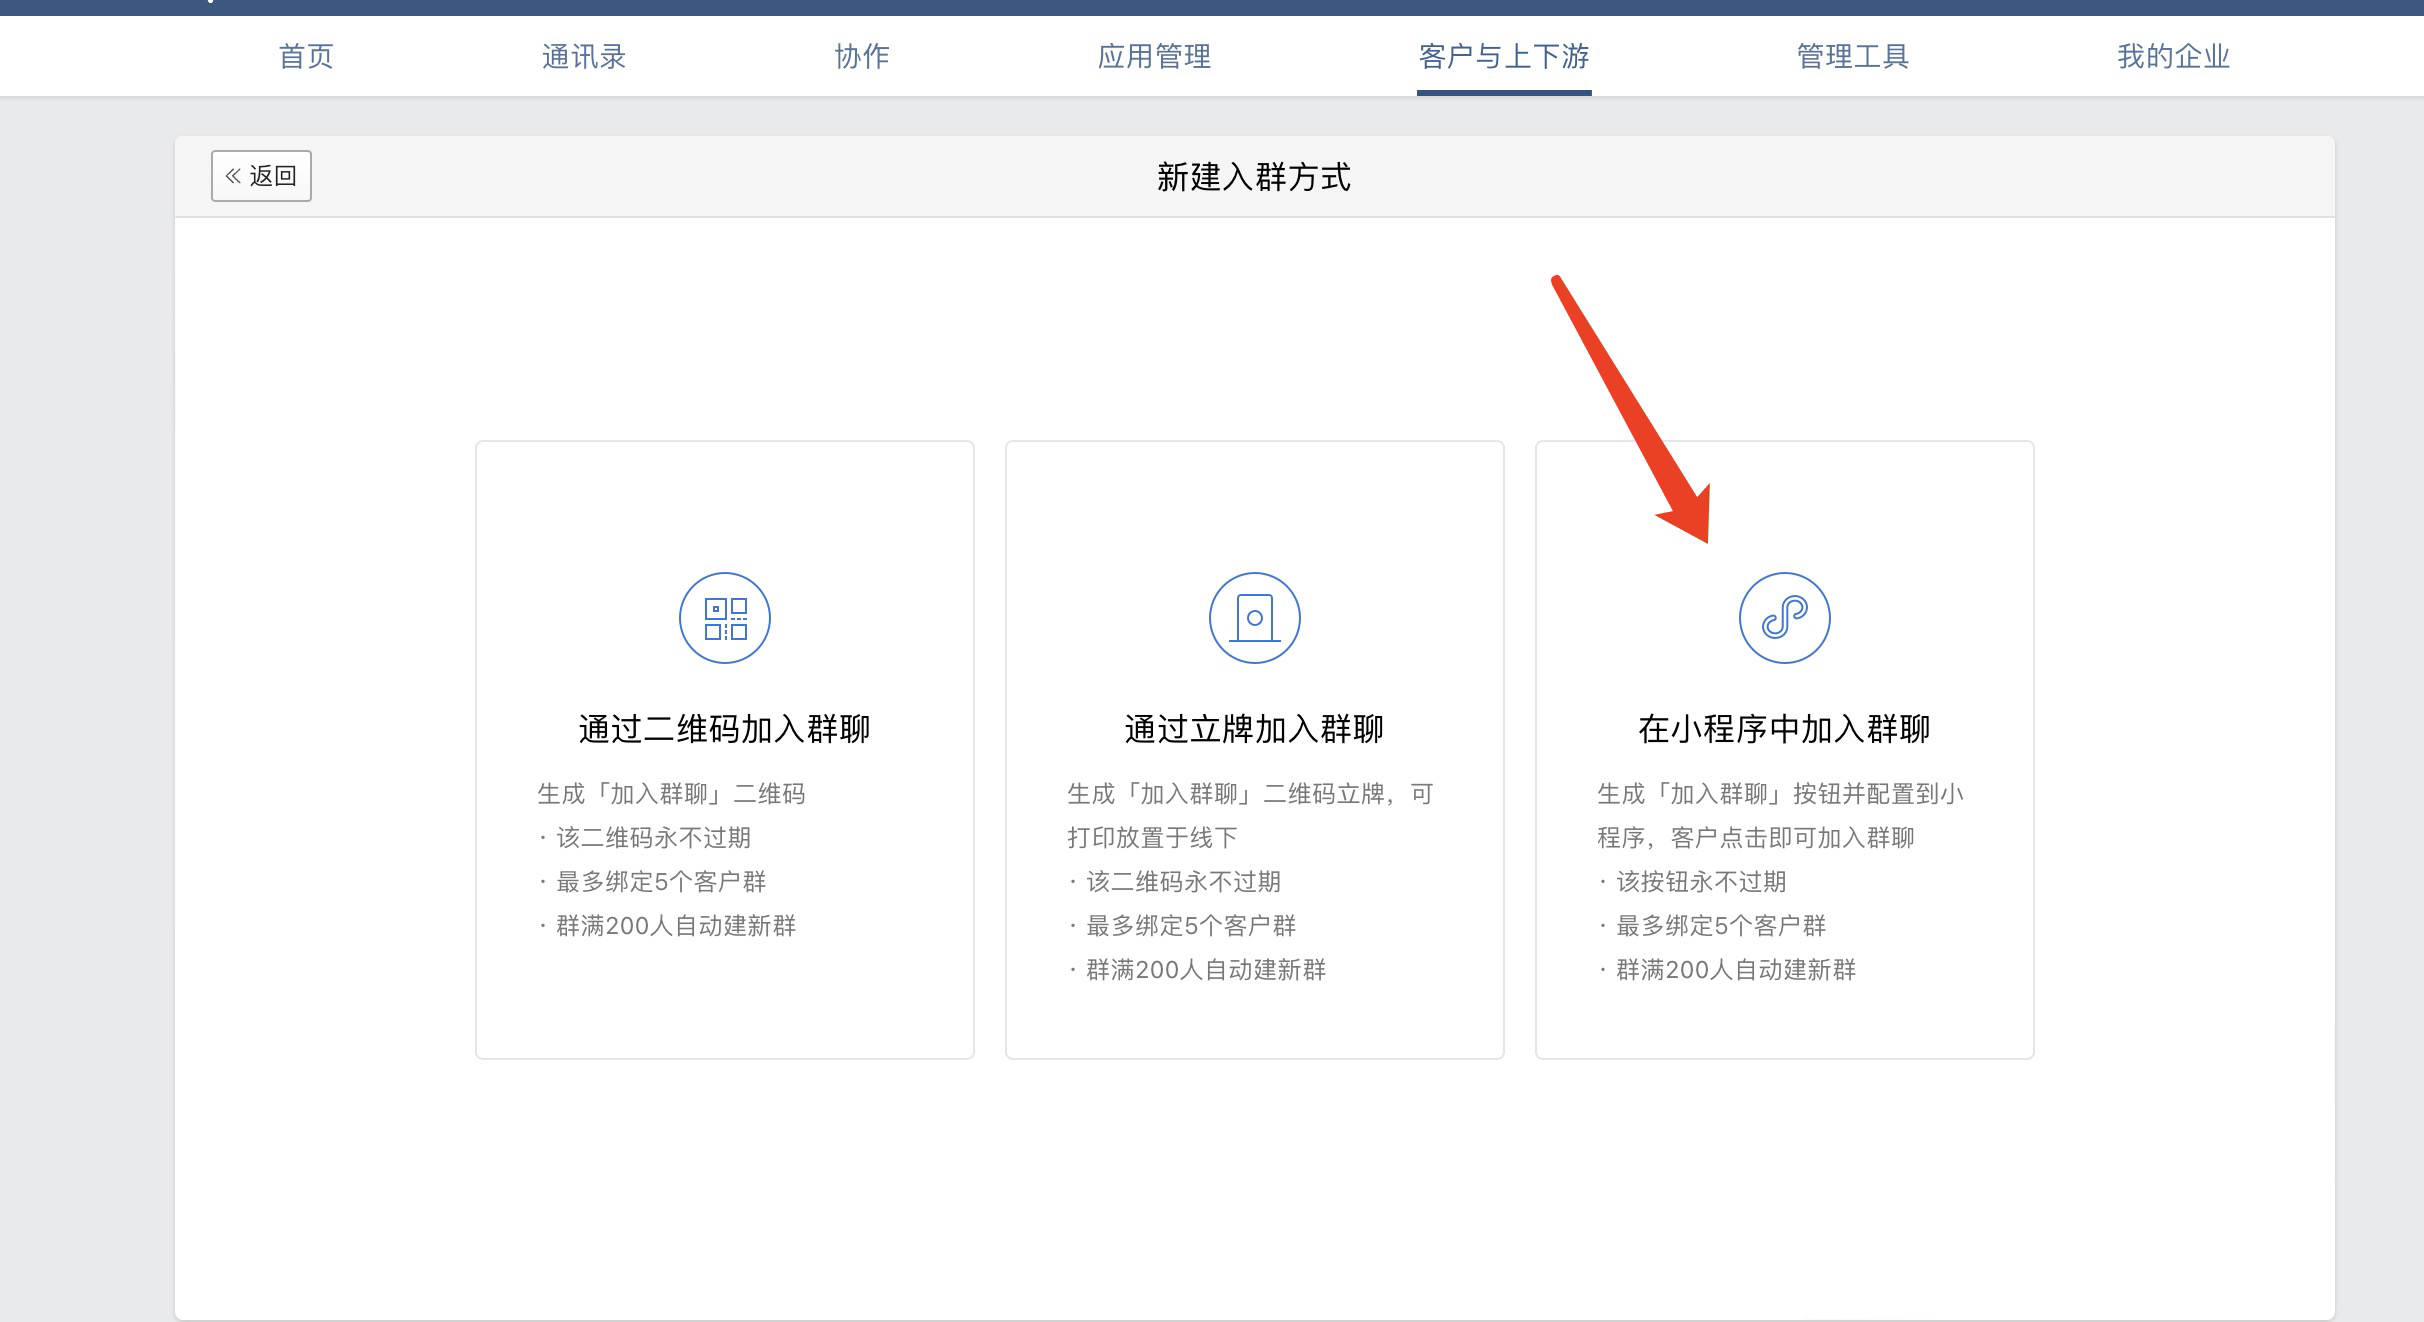Click 群满200人自动建新群 in mini program card

(x=1736, y=970)
